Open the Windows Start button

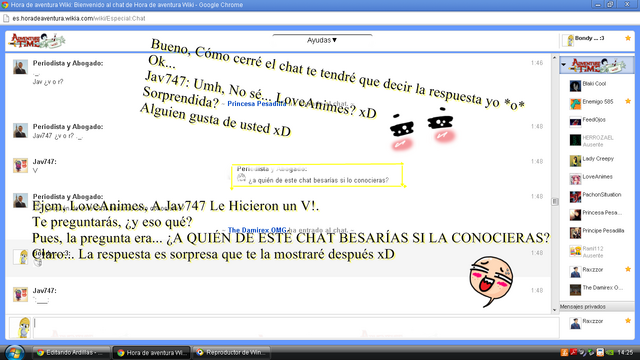coord(14,352)
